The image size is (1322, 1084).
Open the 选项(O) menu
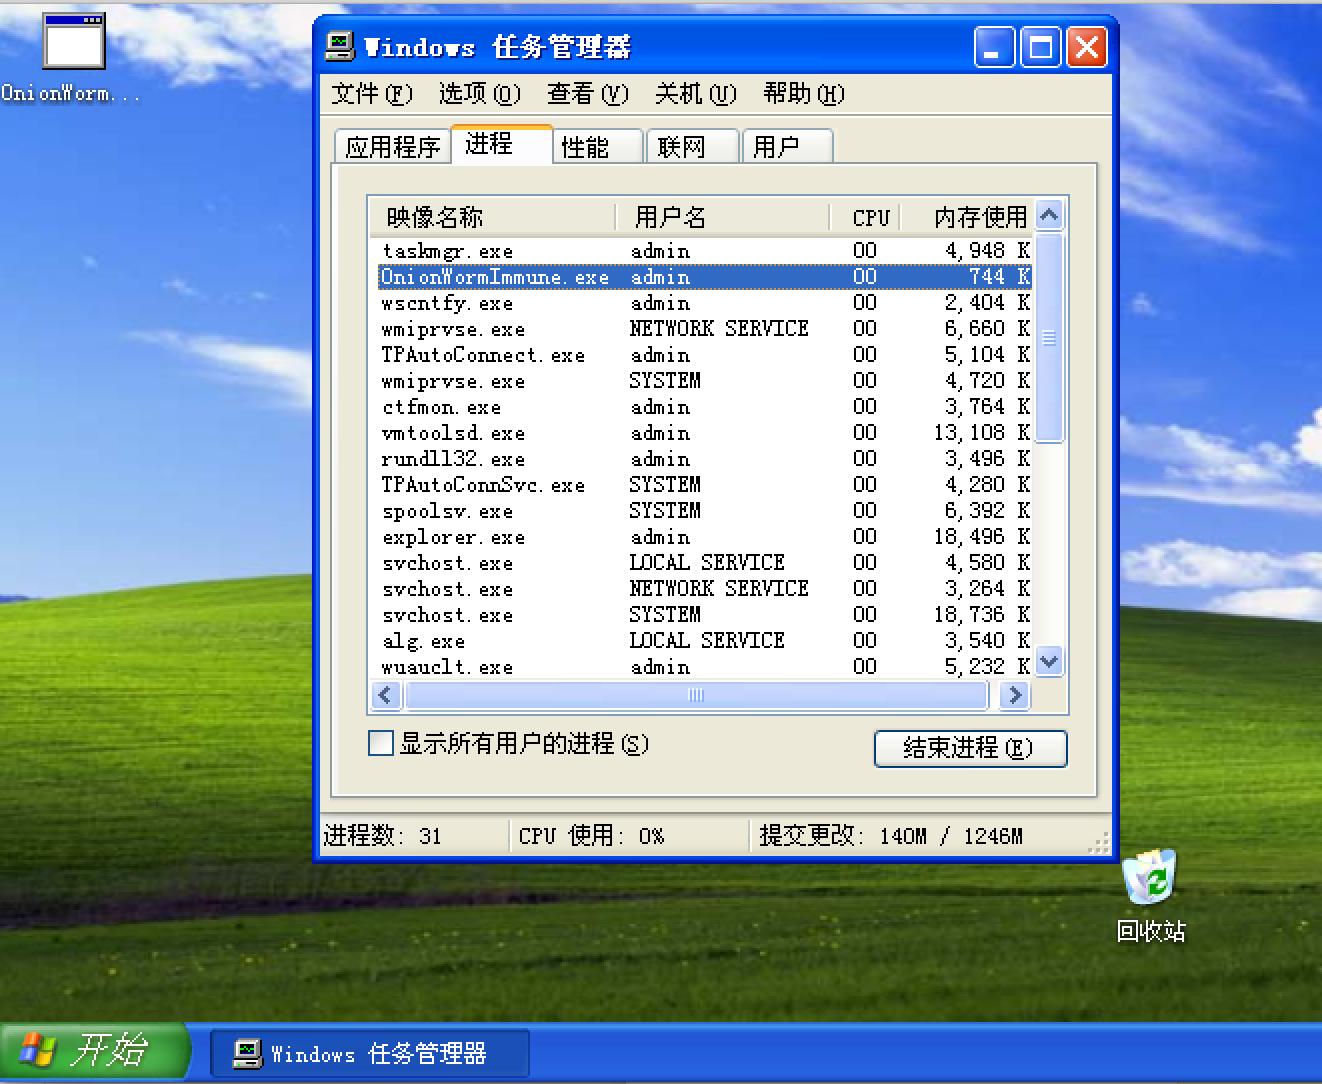(x=479, y=93)
